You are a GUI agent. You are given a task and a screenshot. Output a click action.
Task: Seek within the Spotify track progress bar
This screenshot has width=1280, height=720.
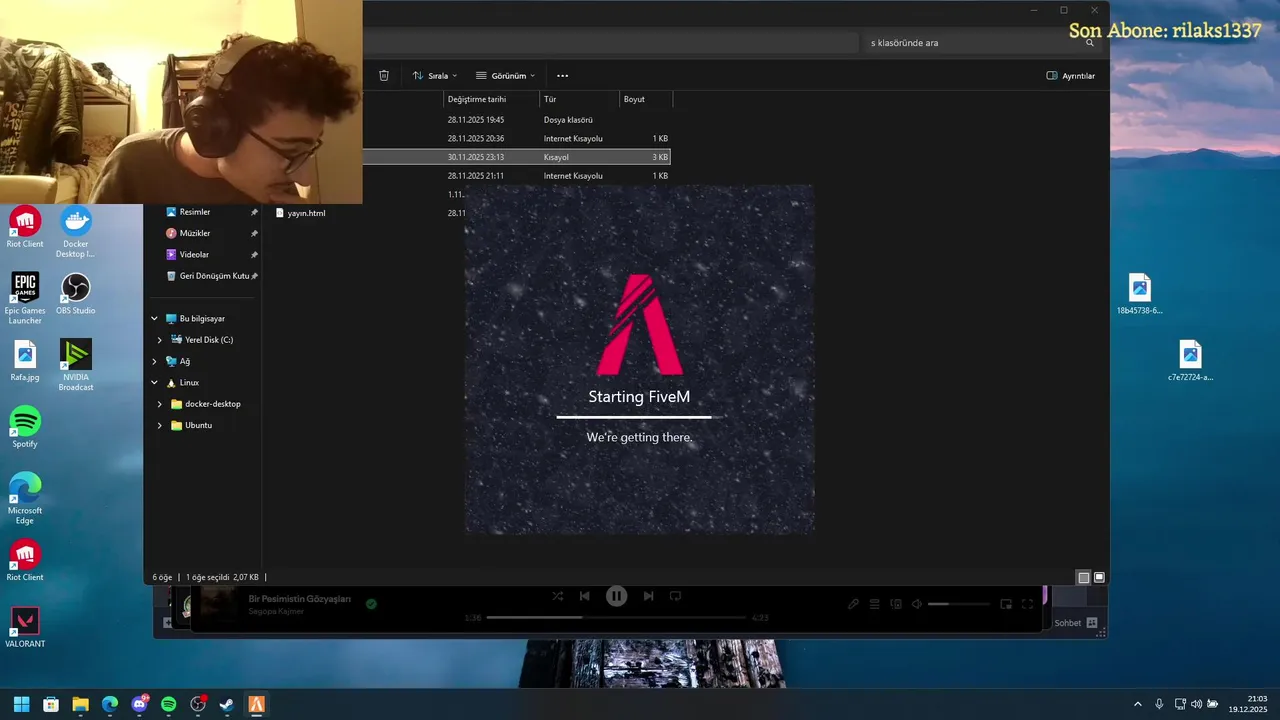616,617
